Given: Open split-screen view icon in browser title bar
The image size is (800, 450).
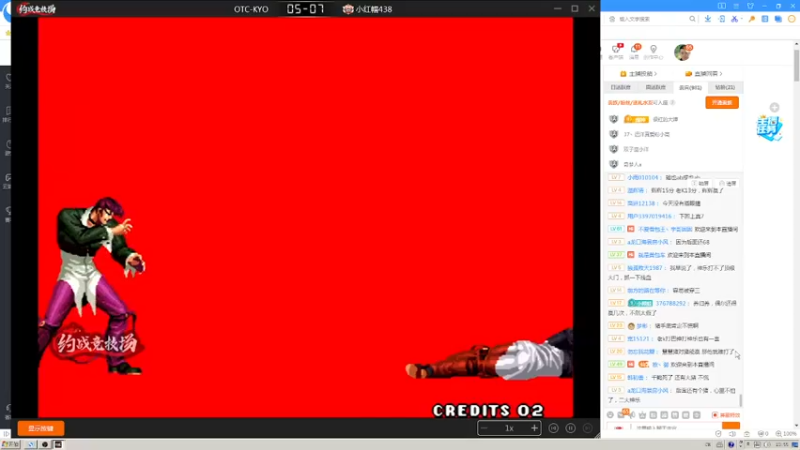Looking at the screenshot, I should [x=721, y=6].
